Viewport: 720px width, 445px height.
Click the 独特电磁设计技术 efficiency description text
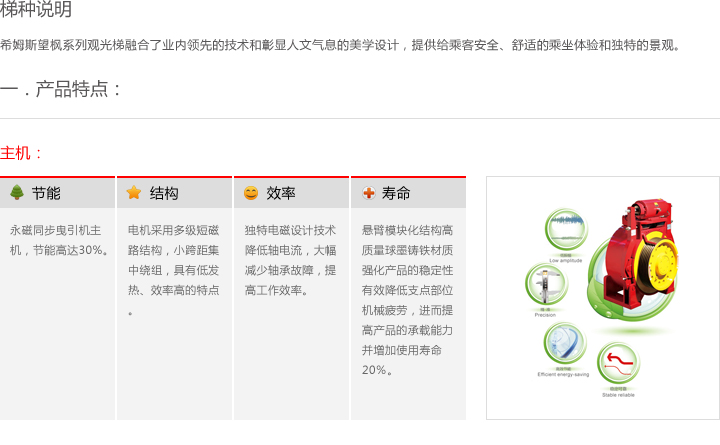coord(290,260)
